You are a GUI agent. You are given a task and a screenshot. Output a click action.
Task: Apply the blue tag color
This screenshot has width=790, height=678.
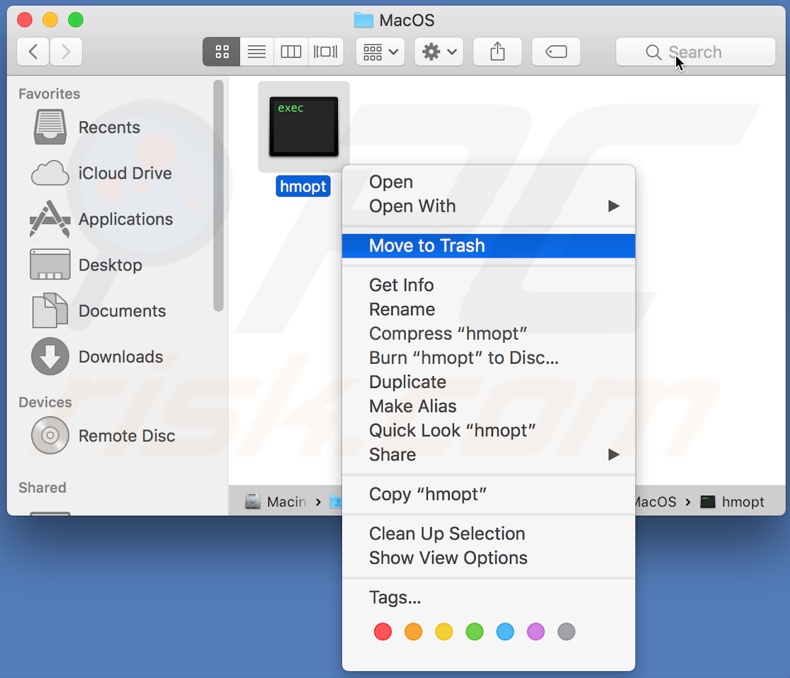coord(505,632)
